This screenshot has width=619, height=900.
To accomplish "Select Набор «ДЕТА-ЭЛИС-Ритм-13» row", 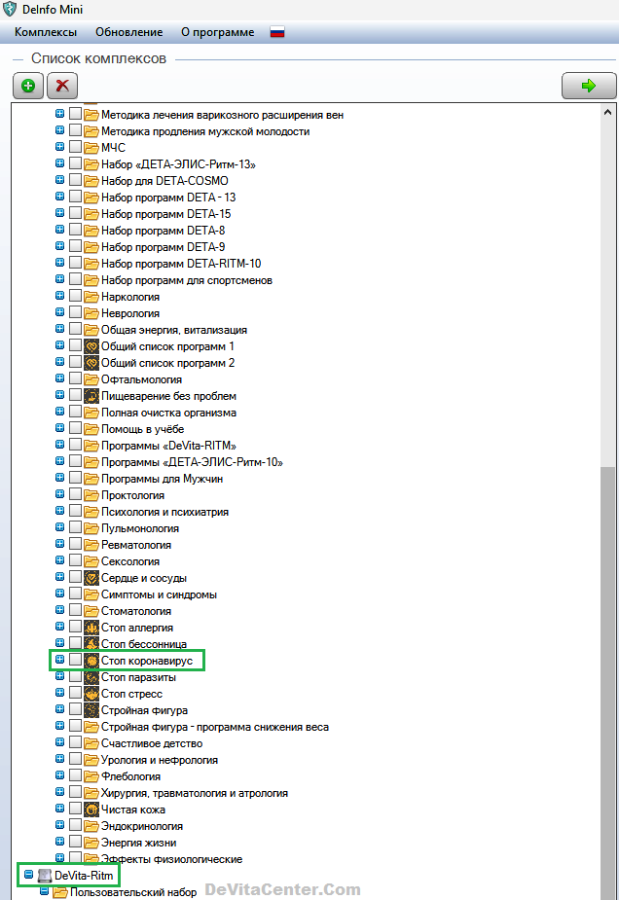I will pos(178,165).
